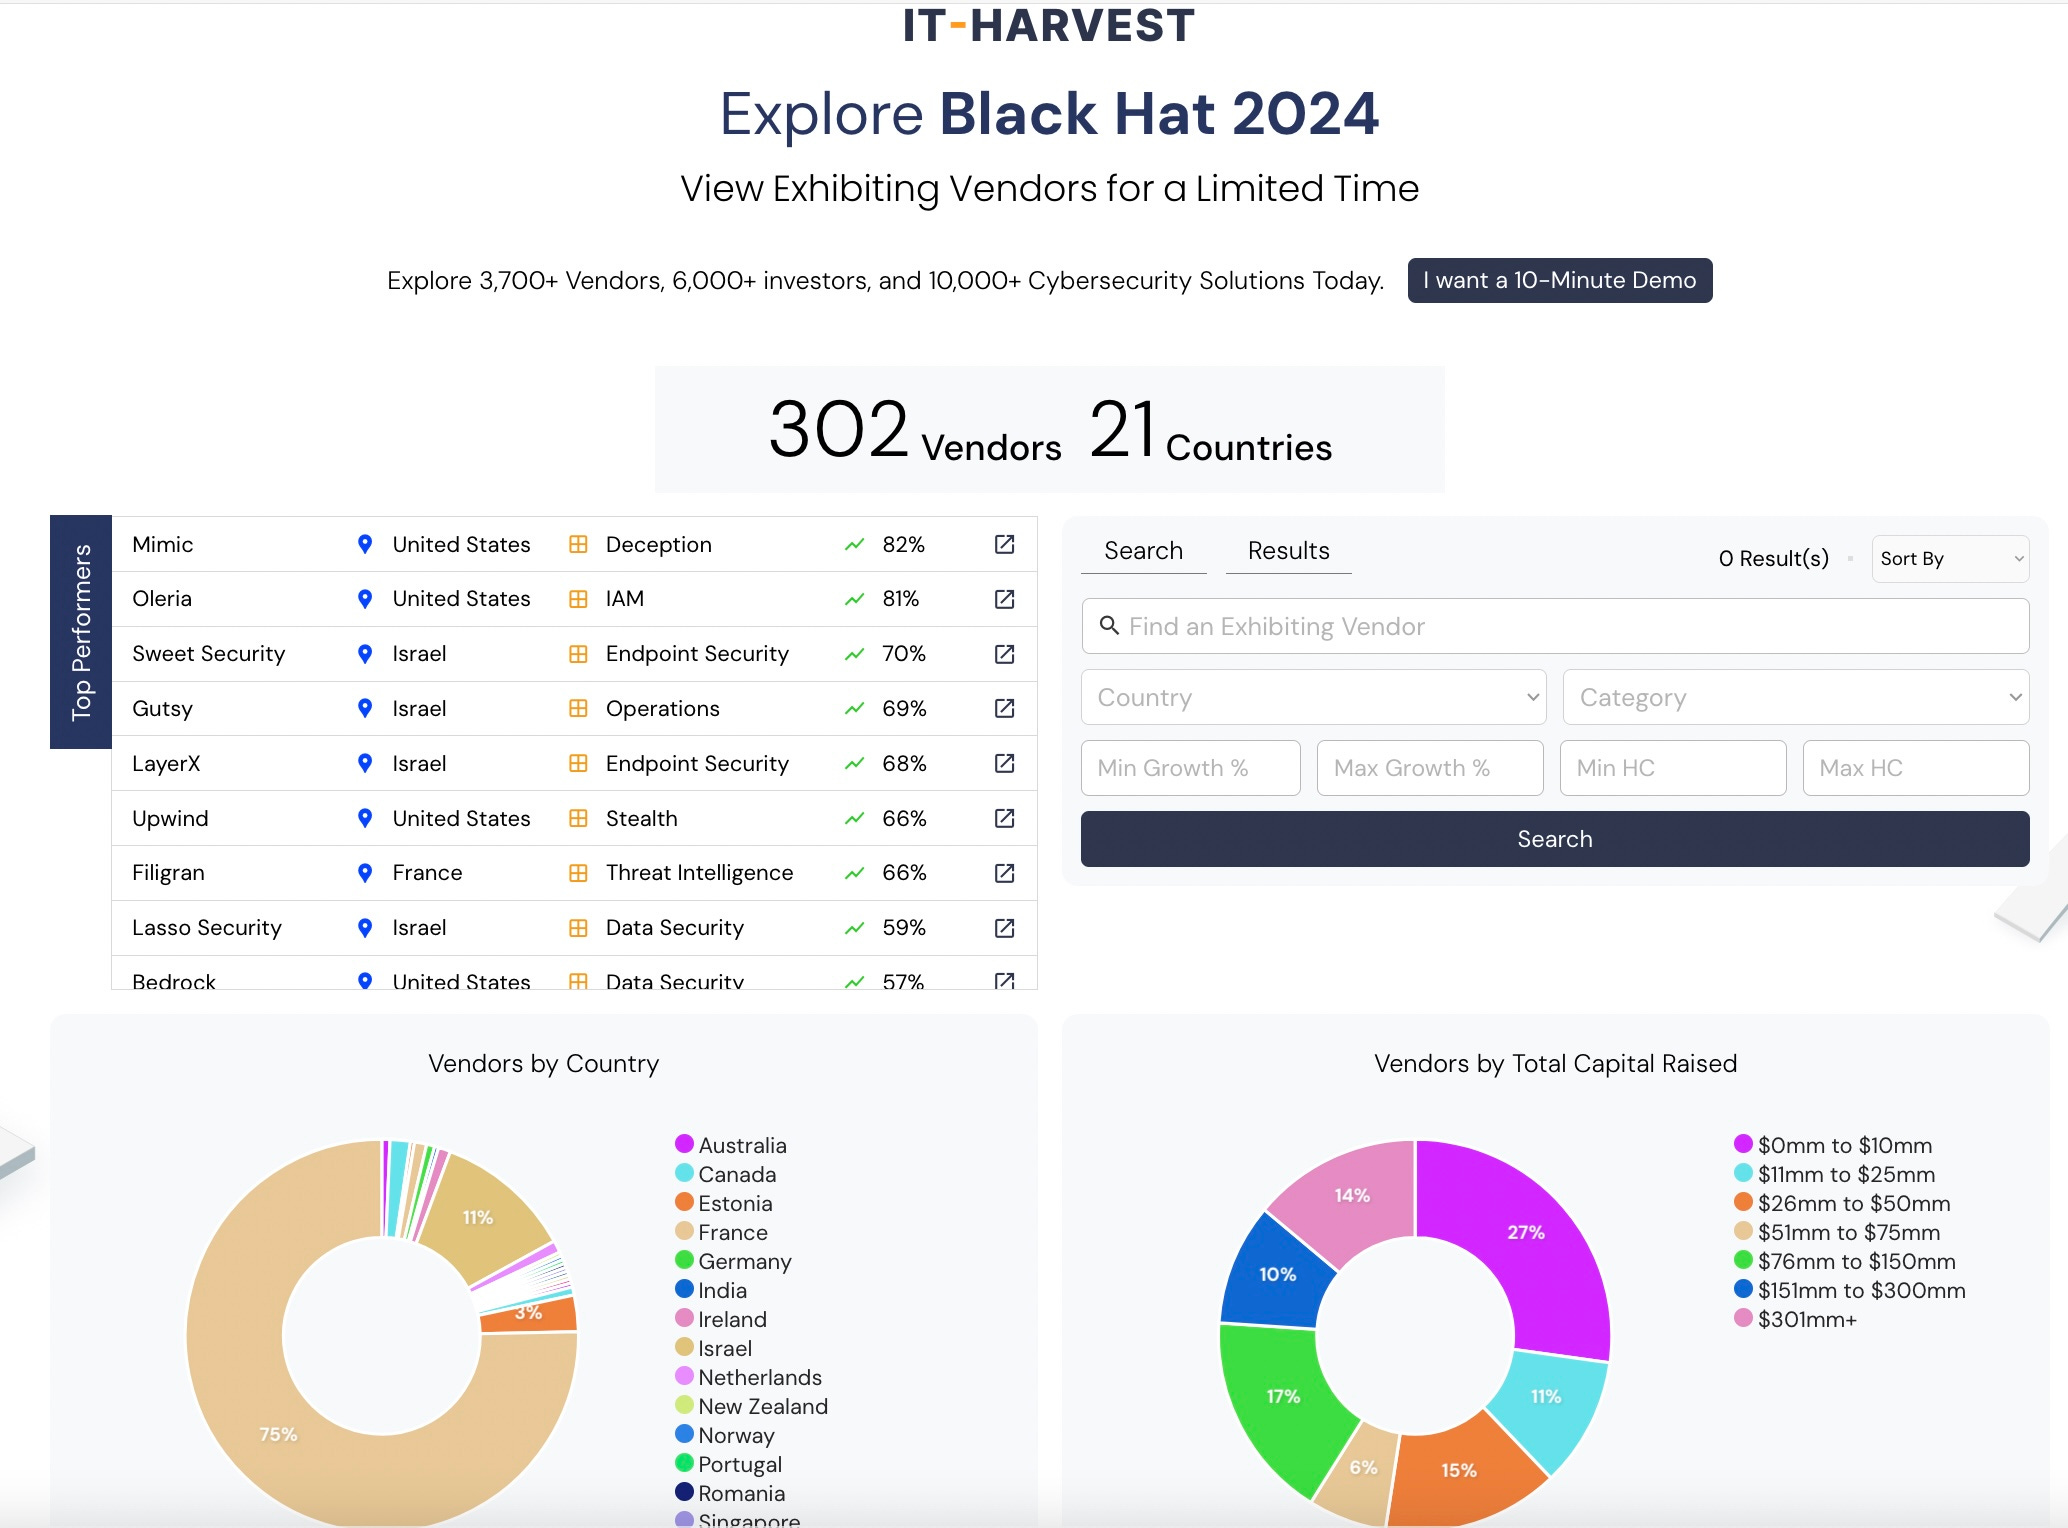This screenshot has height=1528, width=2068.
Task: Click the IT-HARVEST logo
Action: pos(1048,25)
